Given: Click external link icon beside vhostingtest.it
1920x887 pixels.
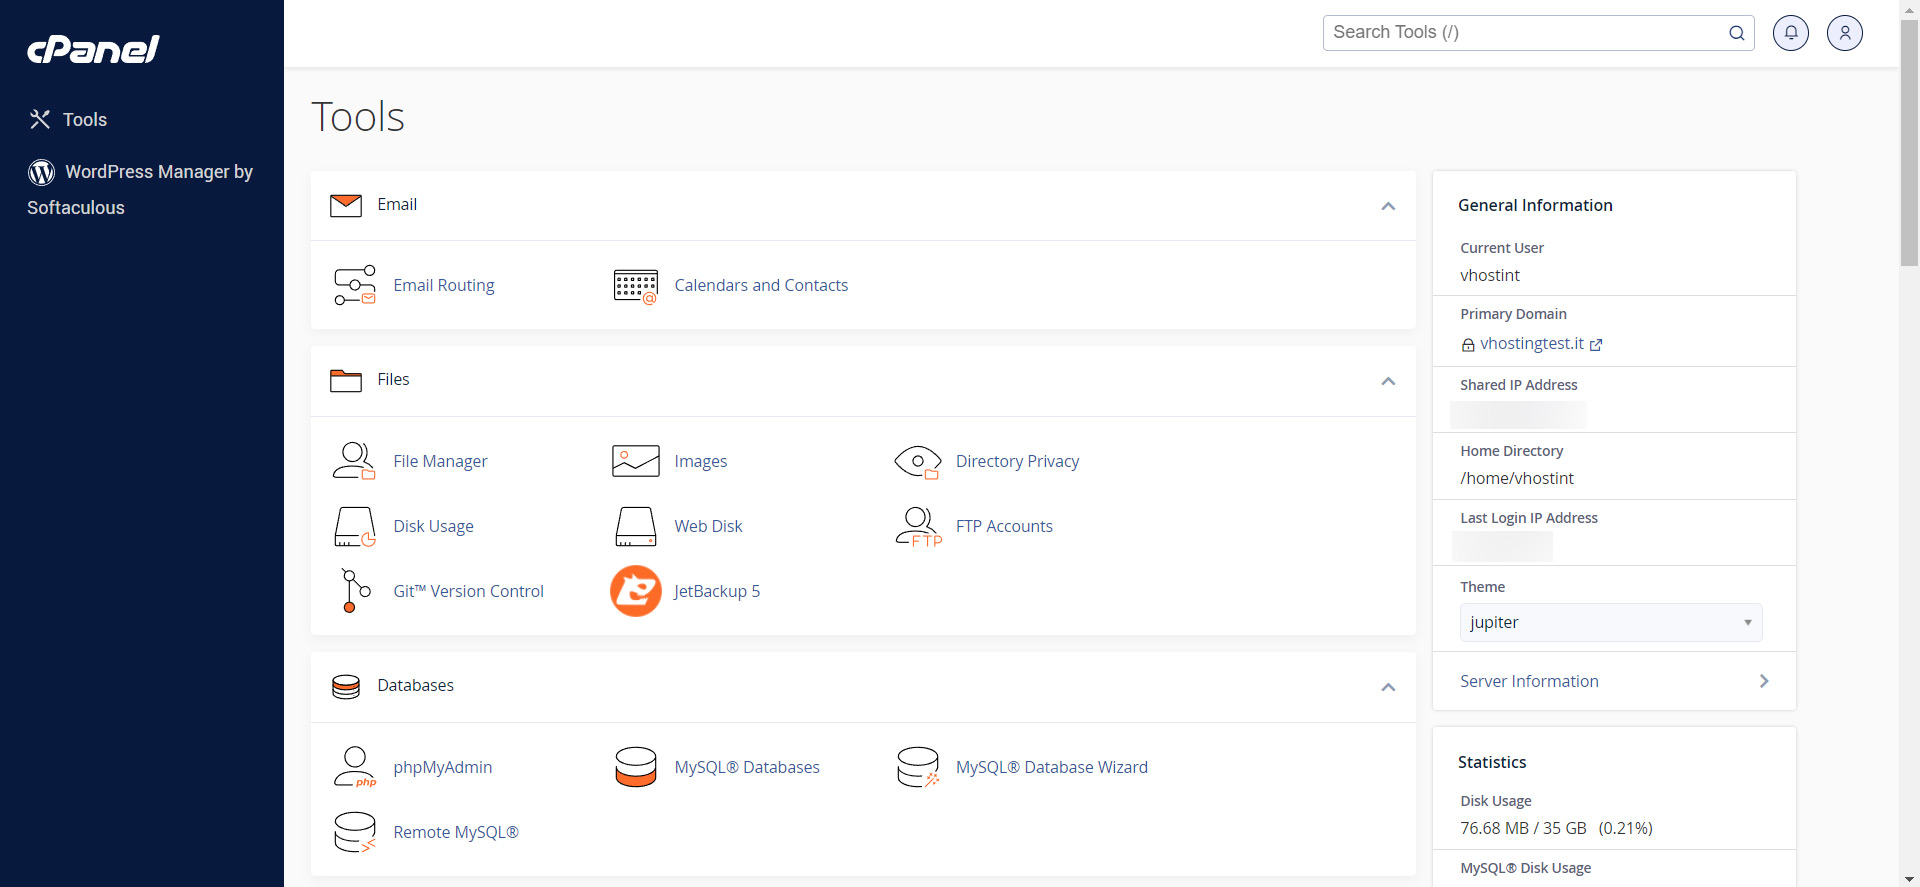Looking at the screenshot, I should 1596,345.
